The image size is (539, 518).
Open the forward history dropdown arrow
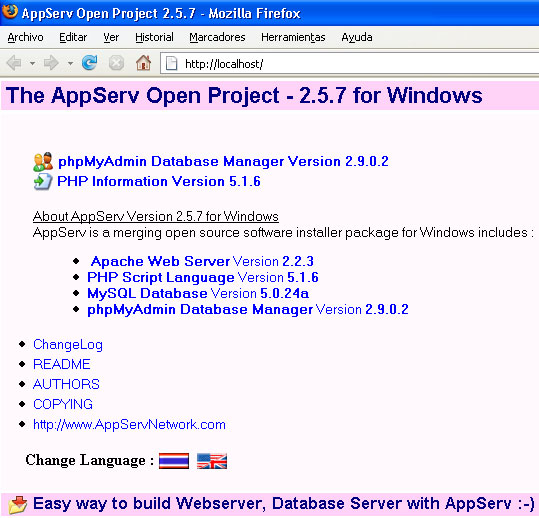(x=70, y=63)
